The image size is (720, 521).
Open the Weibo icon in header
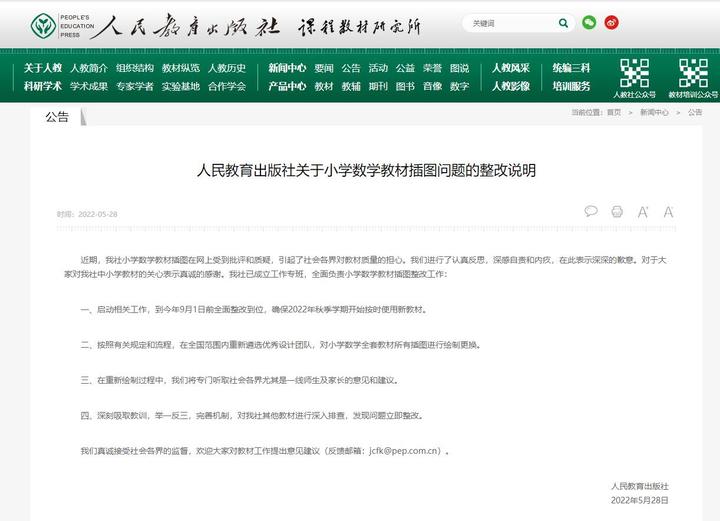click(612, 23)
